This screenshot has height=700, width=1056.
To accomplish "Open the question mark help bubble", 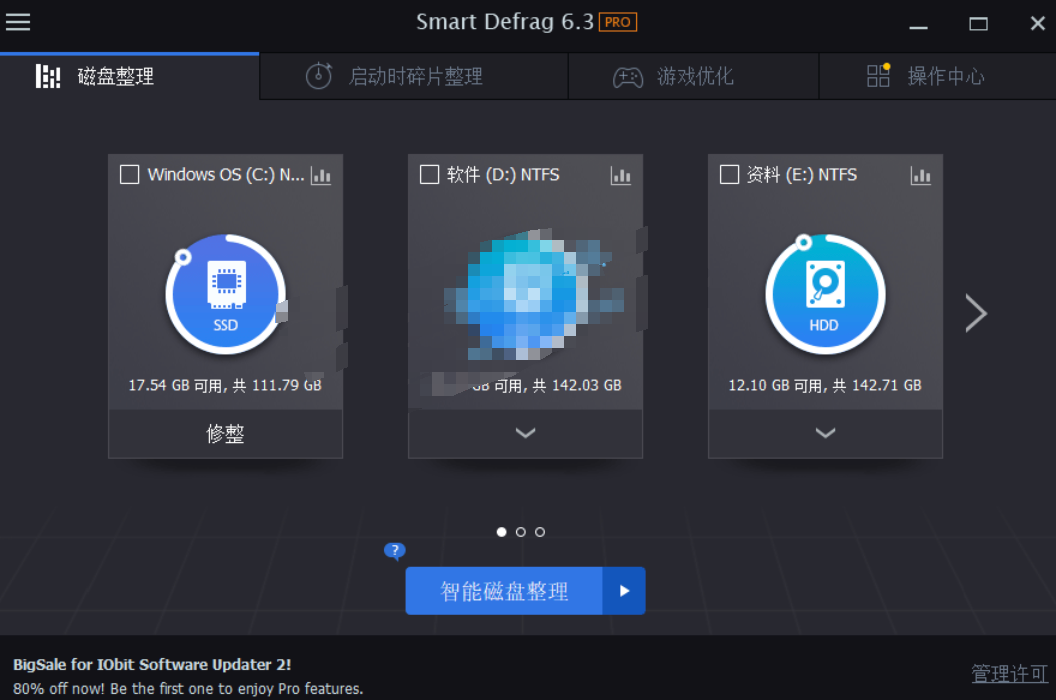I will tap(394, 550).
